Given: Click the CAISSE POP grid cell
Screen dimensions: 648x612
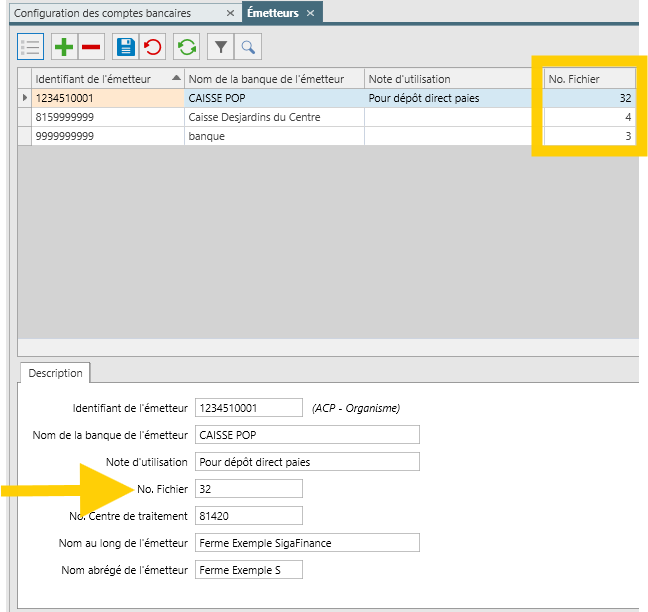Looking at the screenshot, I should [x=274, y=98].
